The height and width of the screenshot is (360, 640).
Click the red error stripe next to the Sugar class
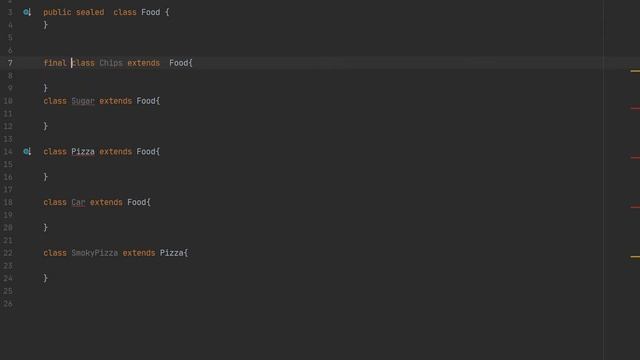pyautogui.click(x=635, y=108)
